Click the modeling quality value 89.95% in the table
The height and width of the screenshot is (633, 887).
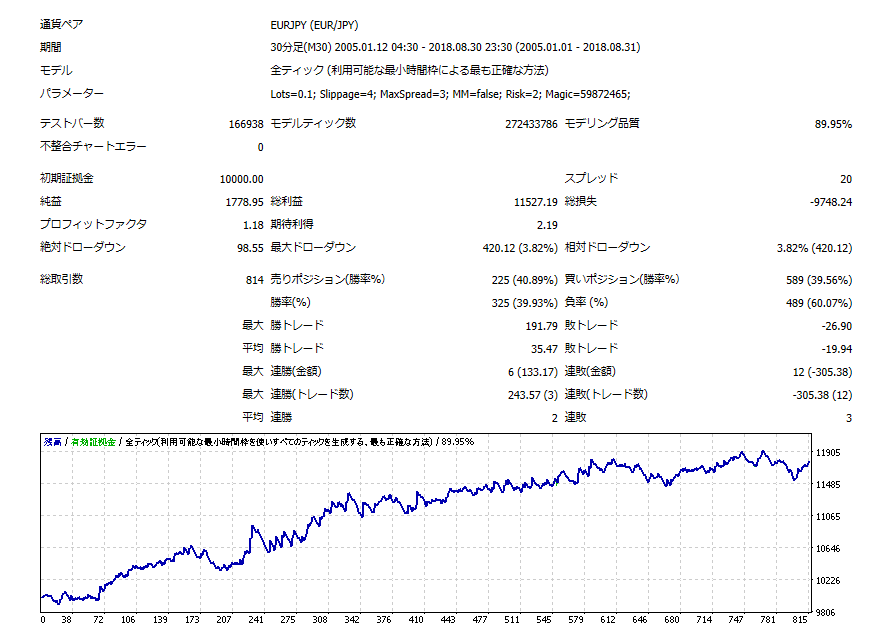833,124
